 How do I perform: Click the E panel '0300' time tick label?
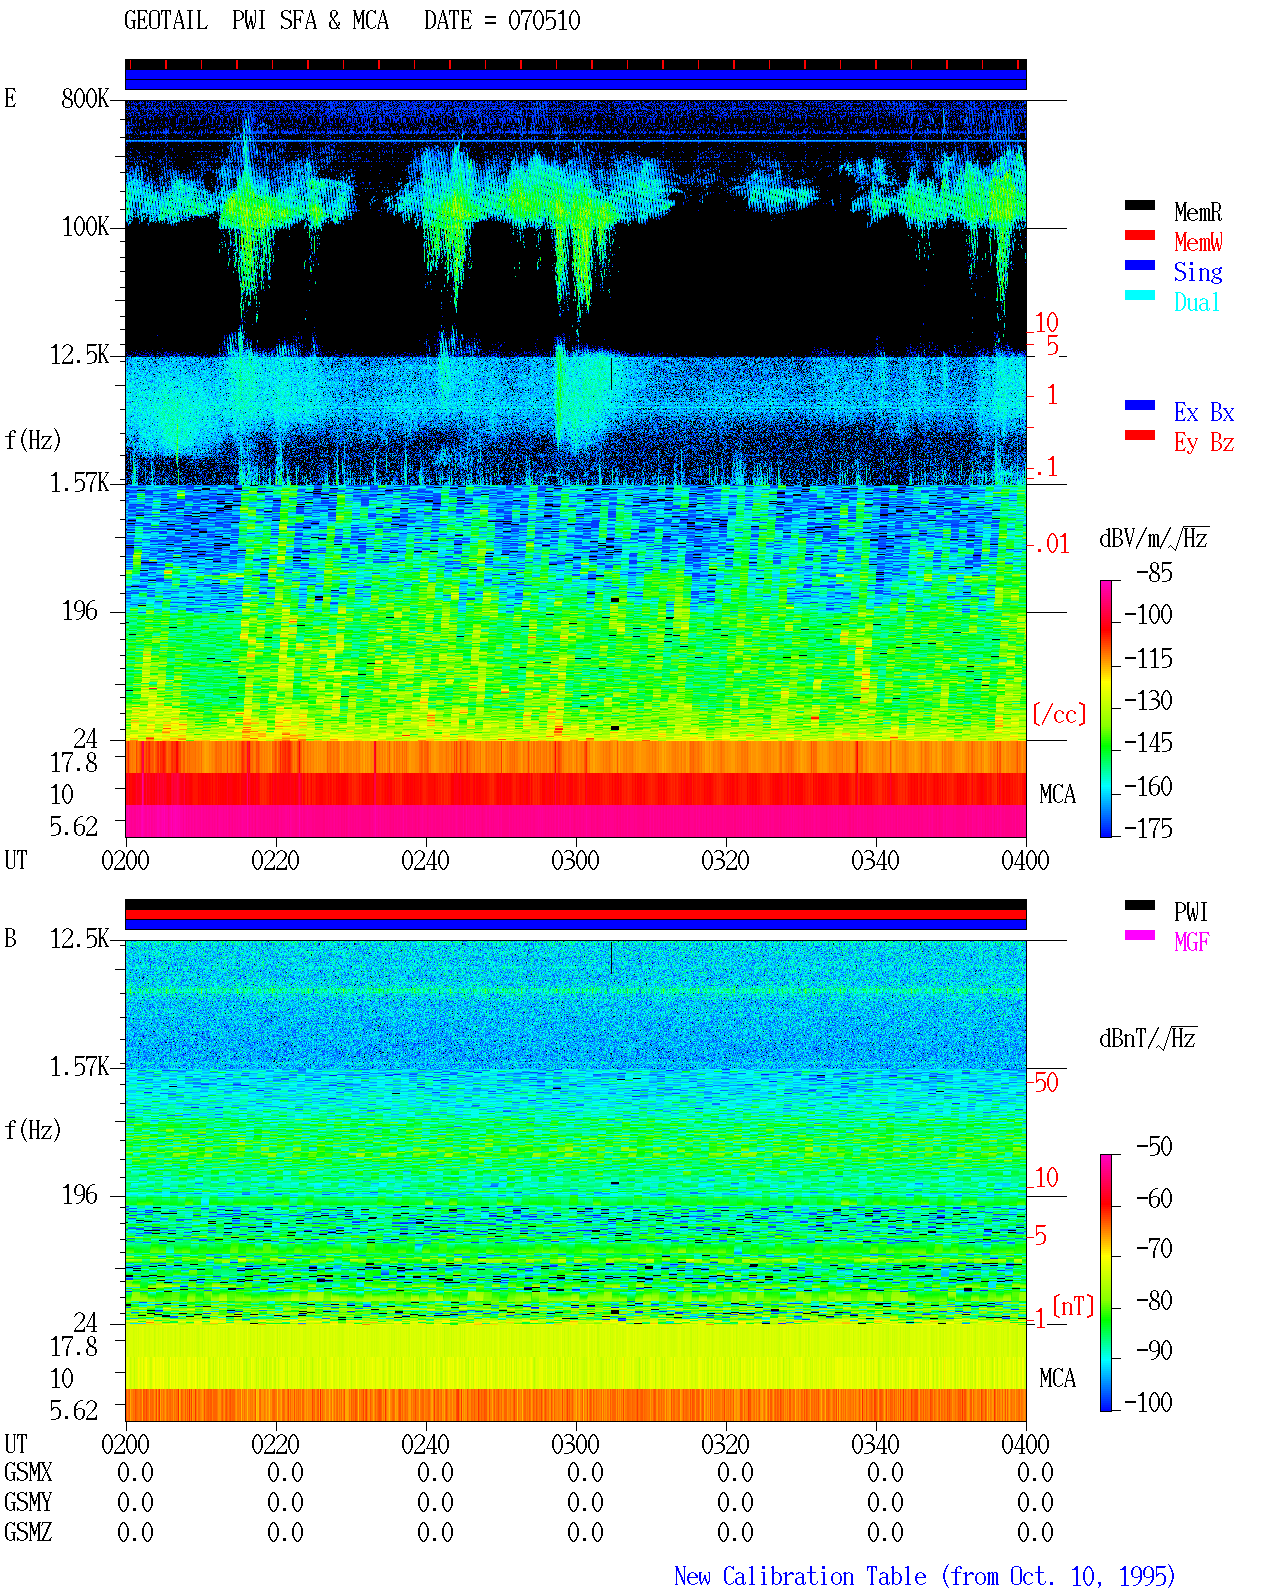click(x=575, y=861)
